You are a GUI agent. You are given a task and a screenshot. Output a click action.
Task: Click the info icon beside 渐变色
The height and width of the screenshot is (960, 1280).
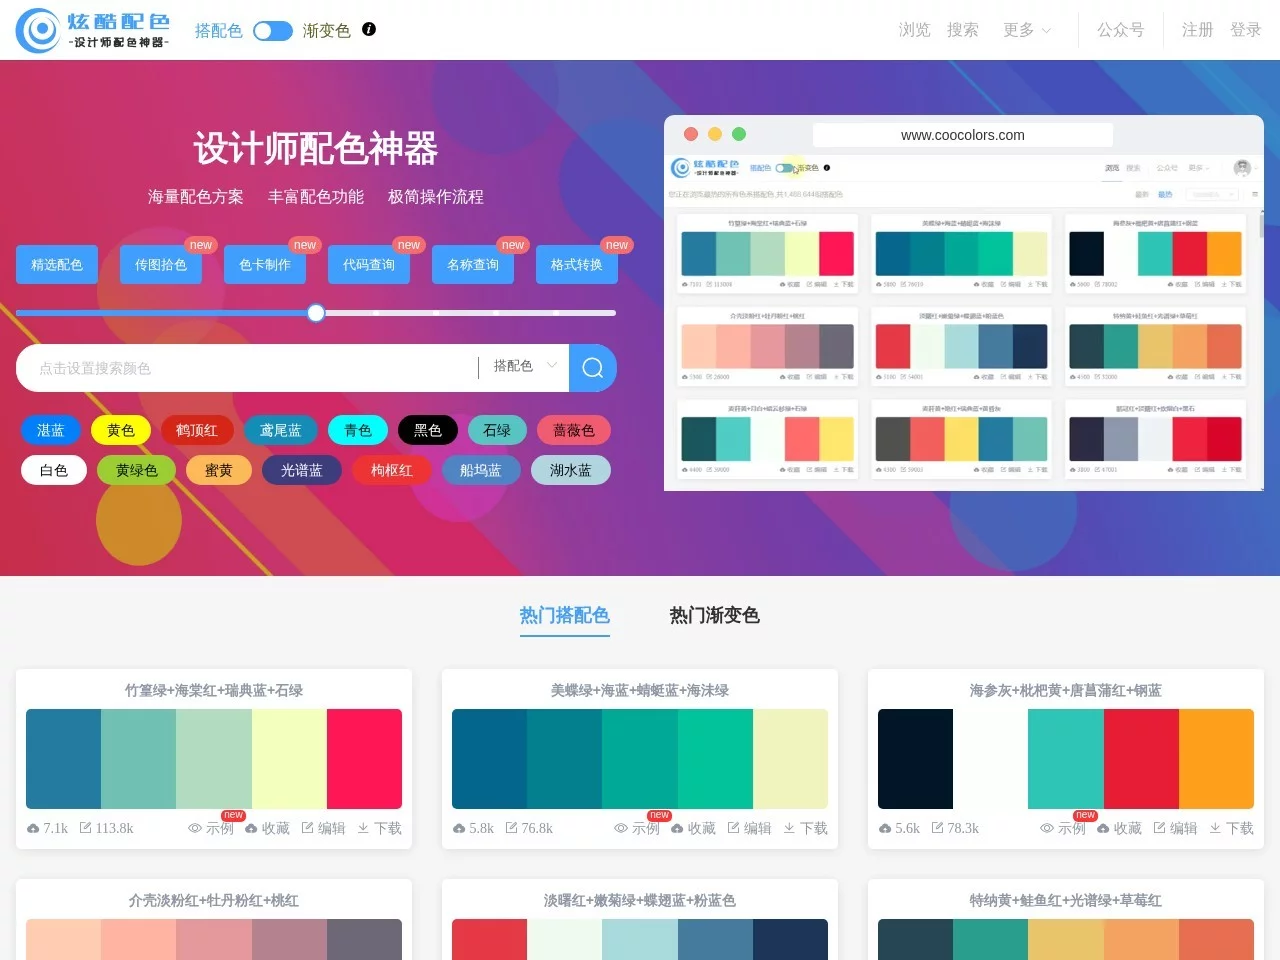(x=369, y=30)
